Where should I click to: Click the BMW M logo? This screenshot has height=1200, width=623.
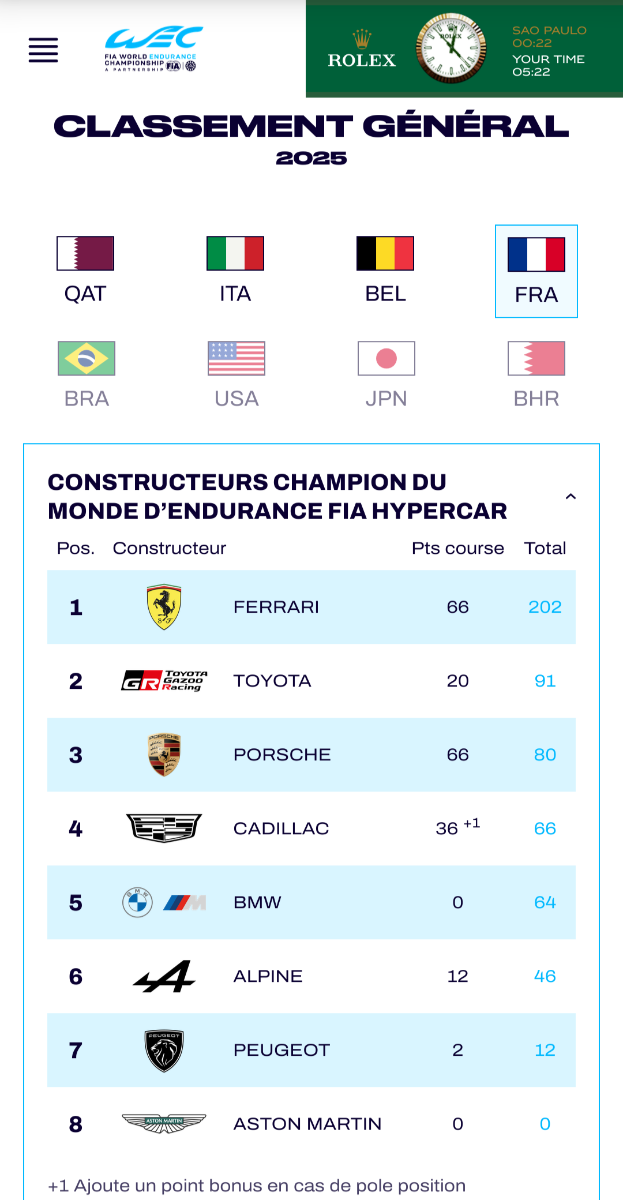(184, 902)
